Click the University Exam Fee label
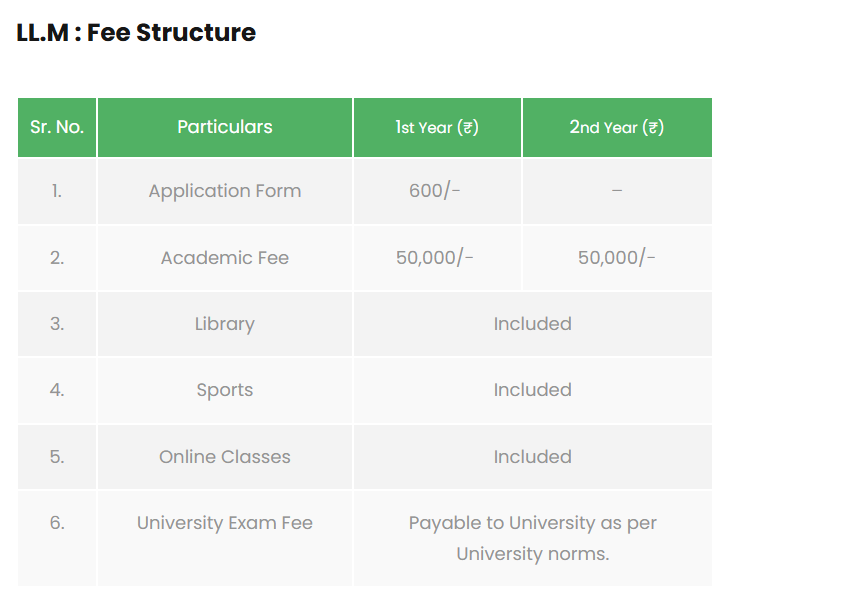 pos(225,523)
